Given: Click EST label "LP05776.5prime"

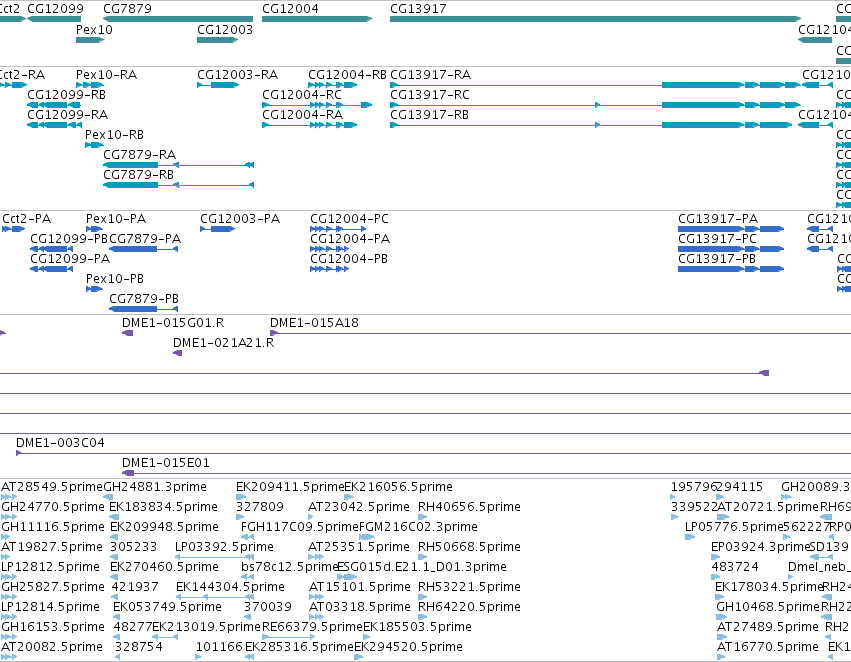Looking at the screenshot, I should (734, 527).
